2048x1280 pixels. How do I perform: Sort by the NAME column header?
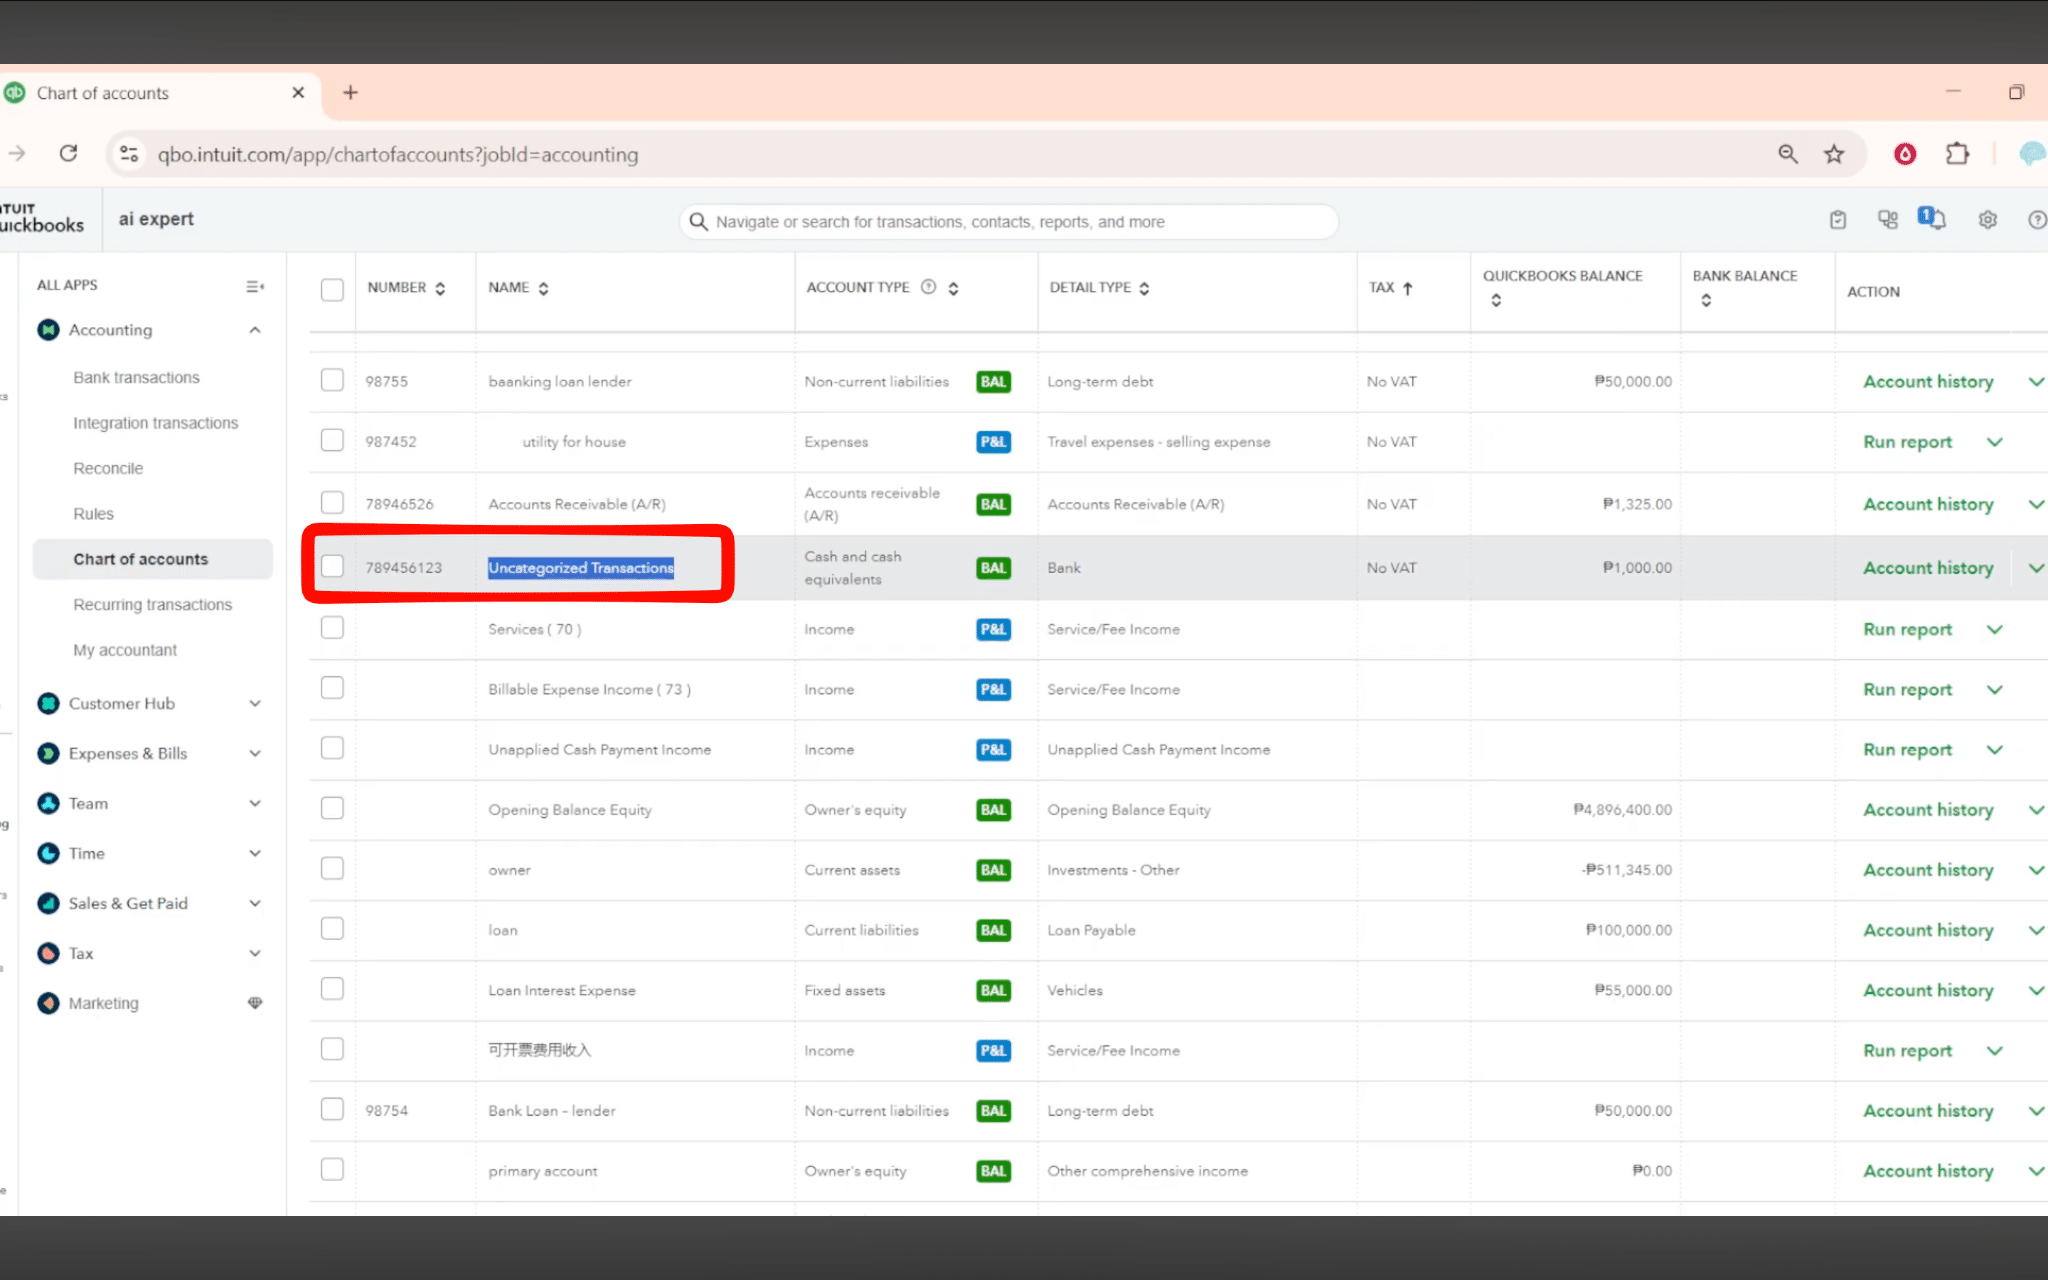click(518, 287)
